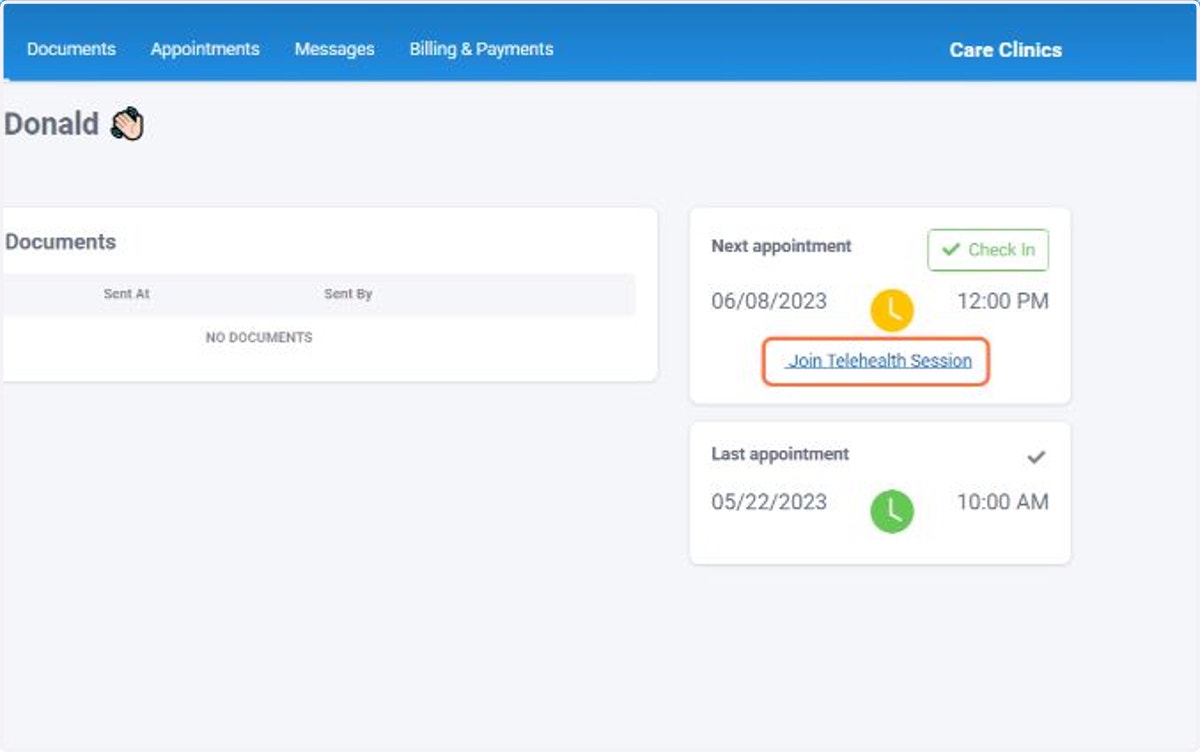
Task: Click the Next appointment heading
Action: pyautogui.click(x=782, y=246)
